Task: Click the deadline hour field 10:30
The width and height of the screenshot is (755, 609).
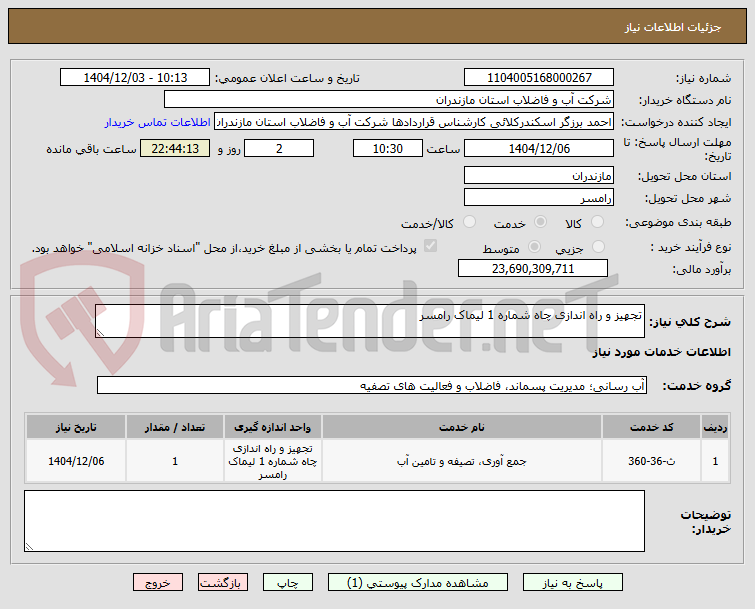Action: 388,149
